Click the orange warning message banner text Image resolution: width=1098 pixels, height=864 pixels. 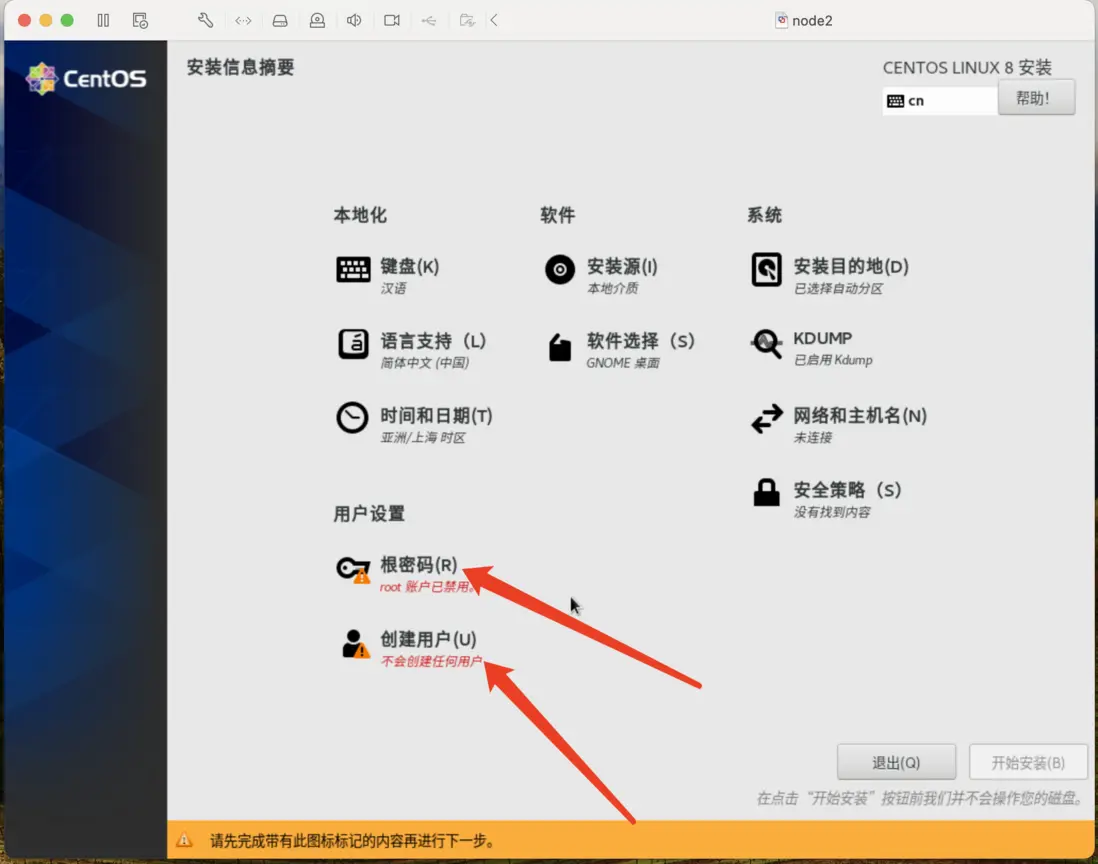pos(352,840)
